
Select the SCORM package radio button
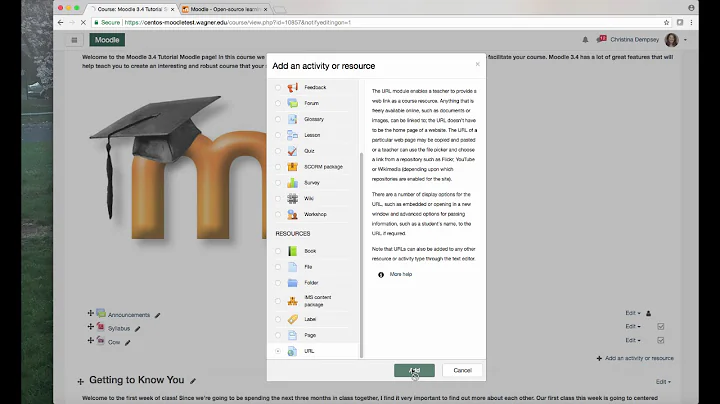click(x=278, y=167)
